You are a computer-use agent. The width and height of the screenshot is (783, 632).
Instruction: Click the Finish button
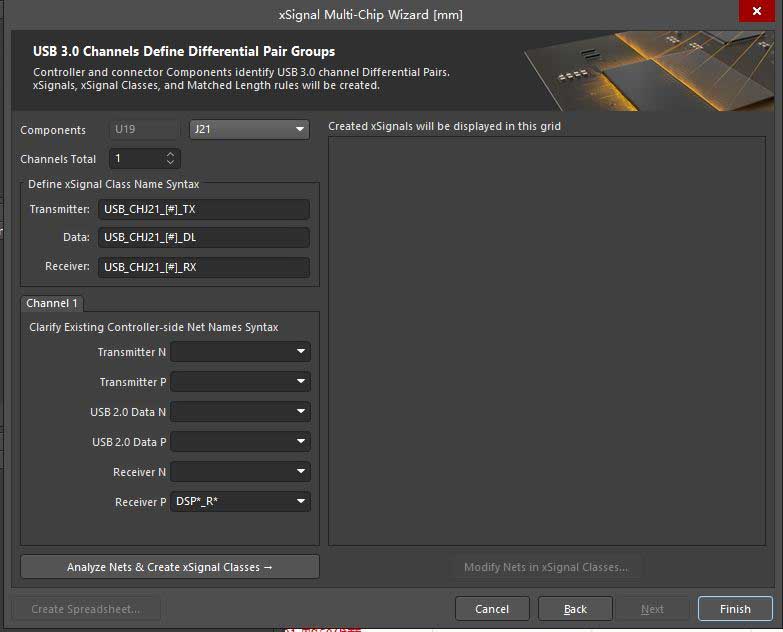pos(735,609)
